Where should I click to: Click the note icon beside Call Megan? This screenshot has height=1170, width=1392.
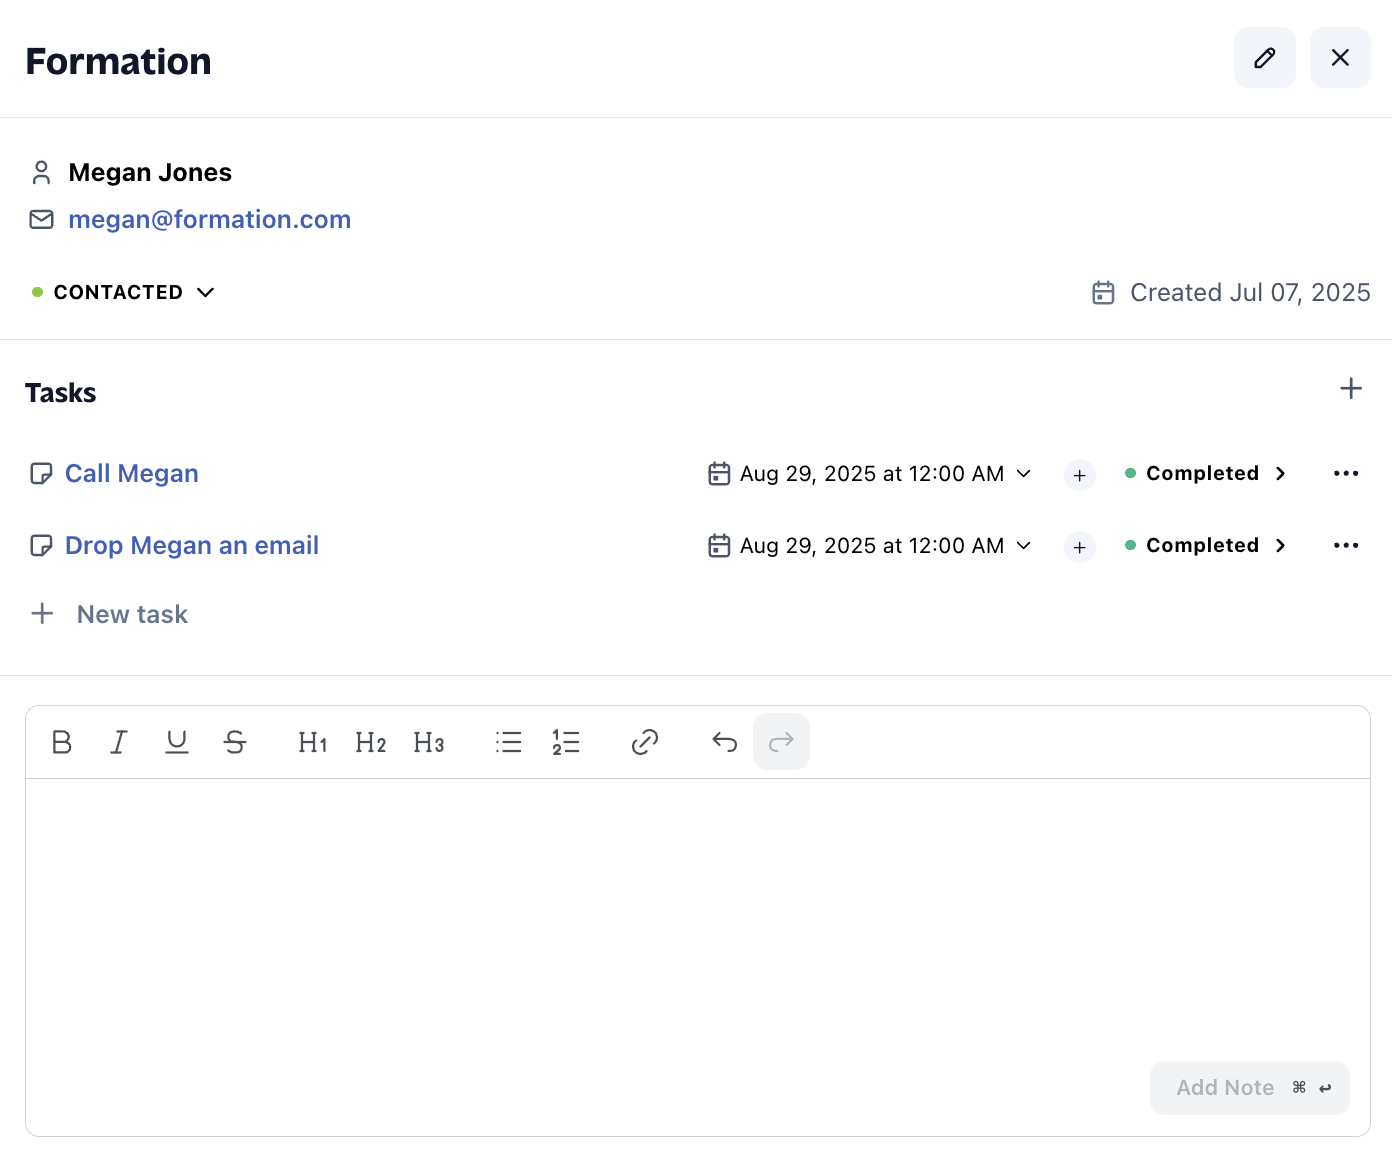pos(41,474)
